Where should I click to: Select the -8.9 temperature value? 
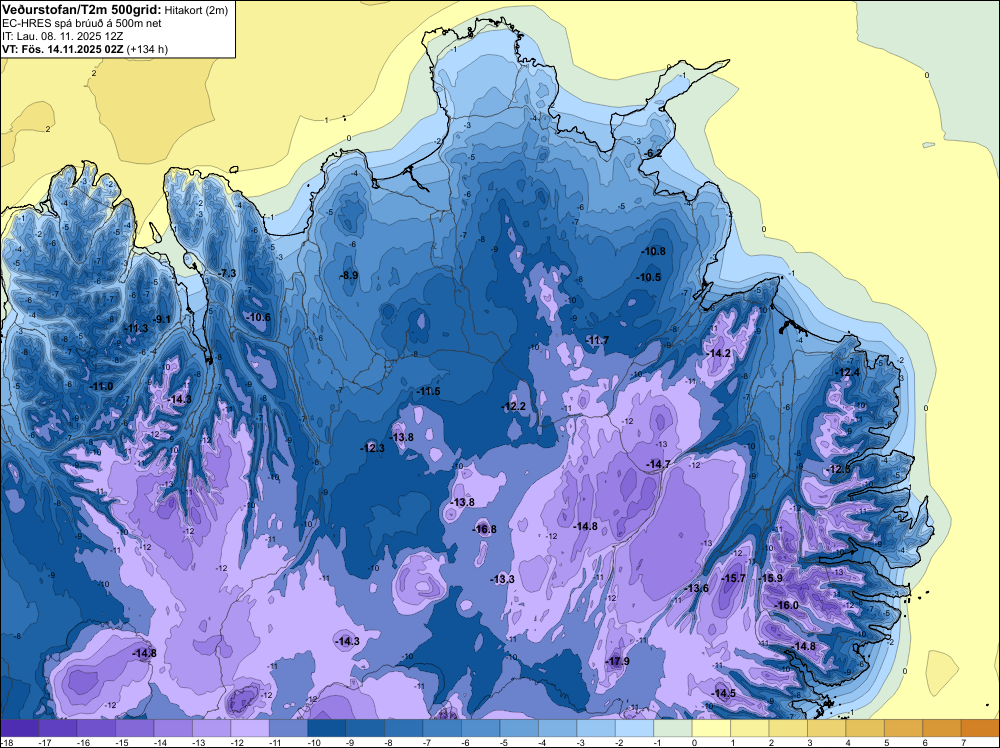(349, 275)
